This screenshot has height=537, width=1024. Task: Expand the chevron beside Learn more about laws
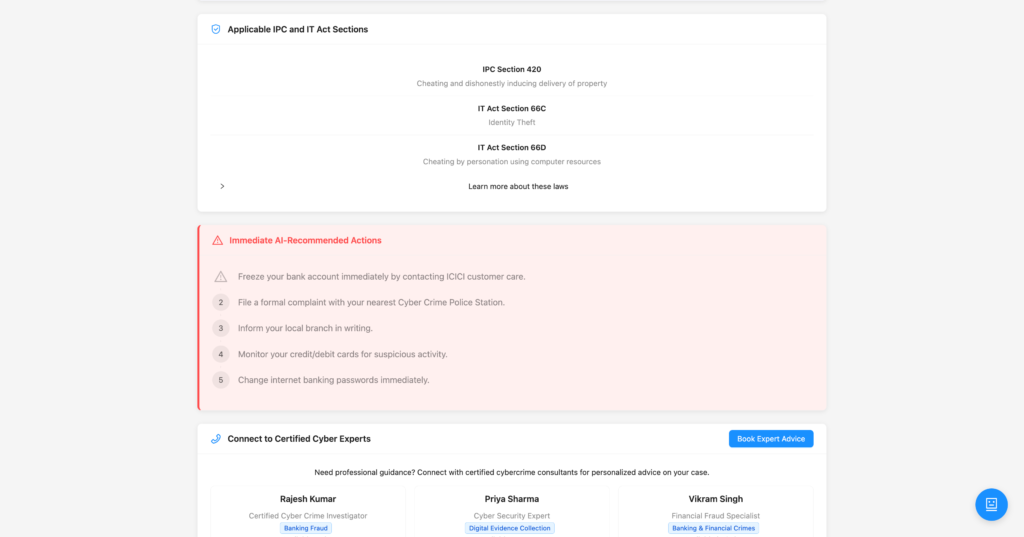(222, 186)
